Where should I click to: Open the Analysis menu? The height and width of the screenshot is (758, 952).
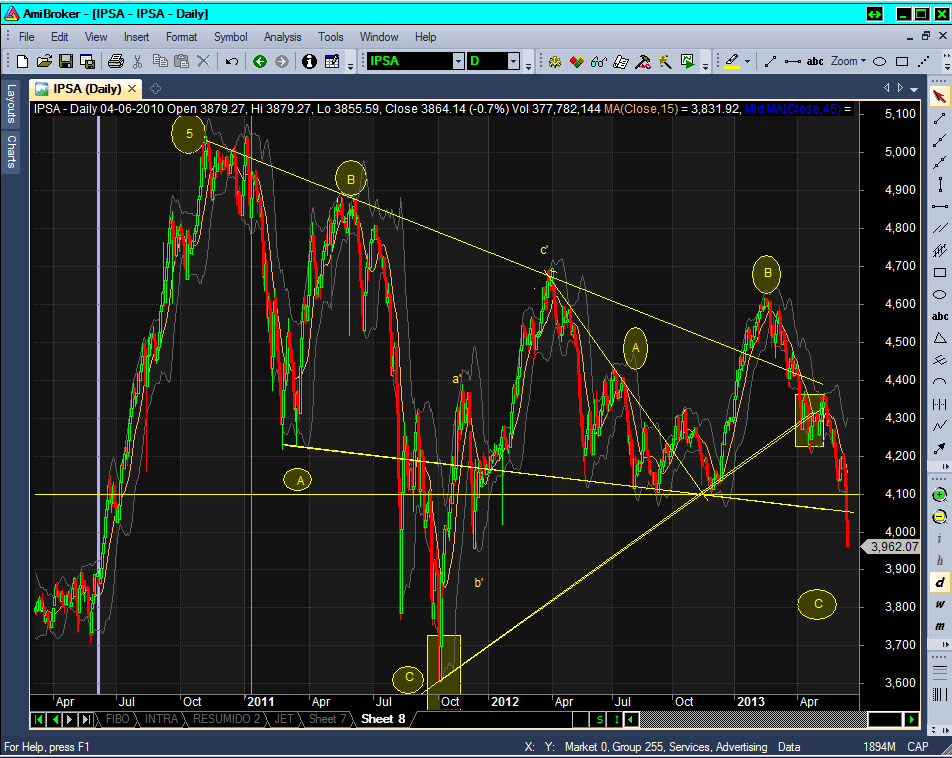[x=282, y=37]
